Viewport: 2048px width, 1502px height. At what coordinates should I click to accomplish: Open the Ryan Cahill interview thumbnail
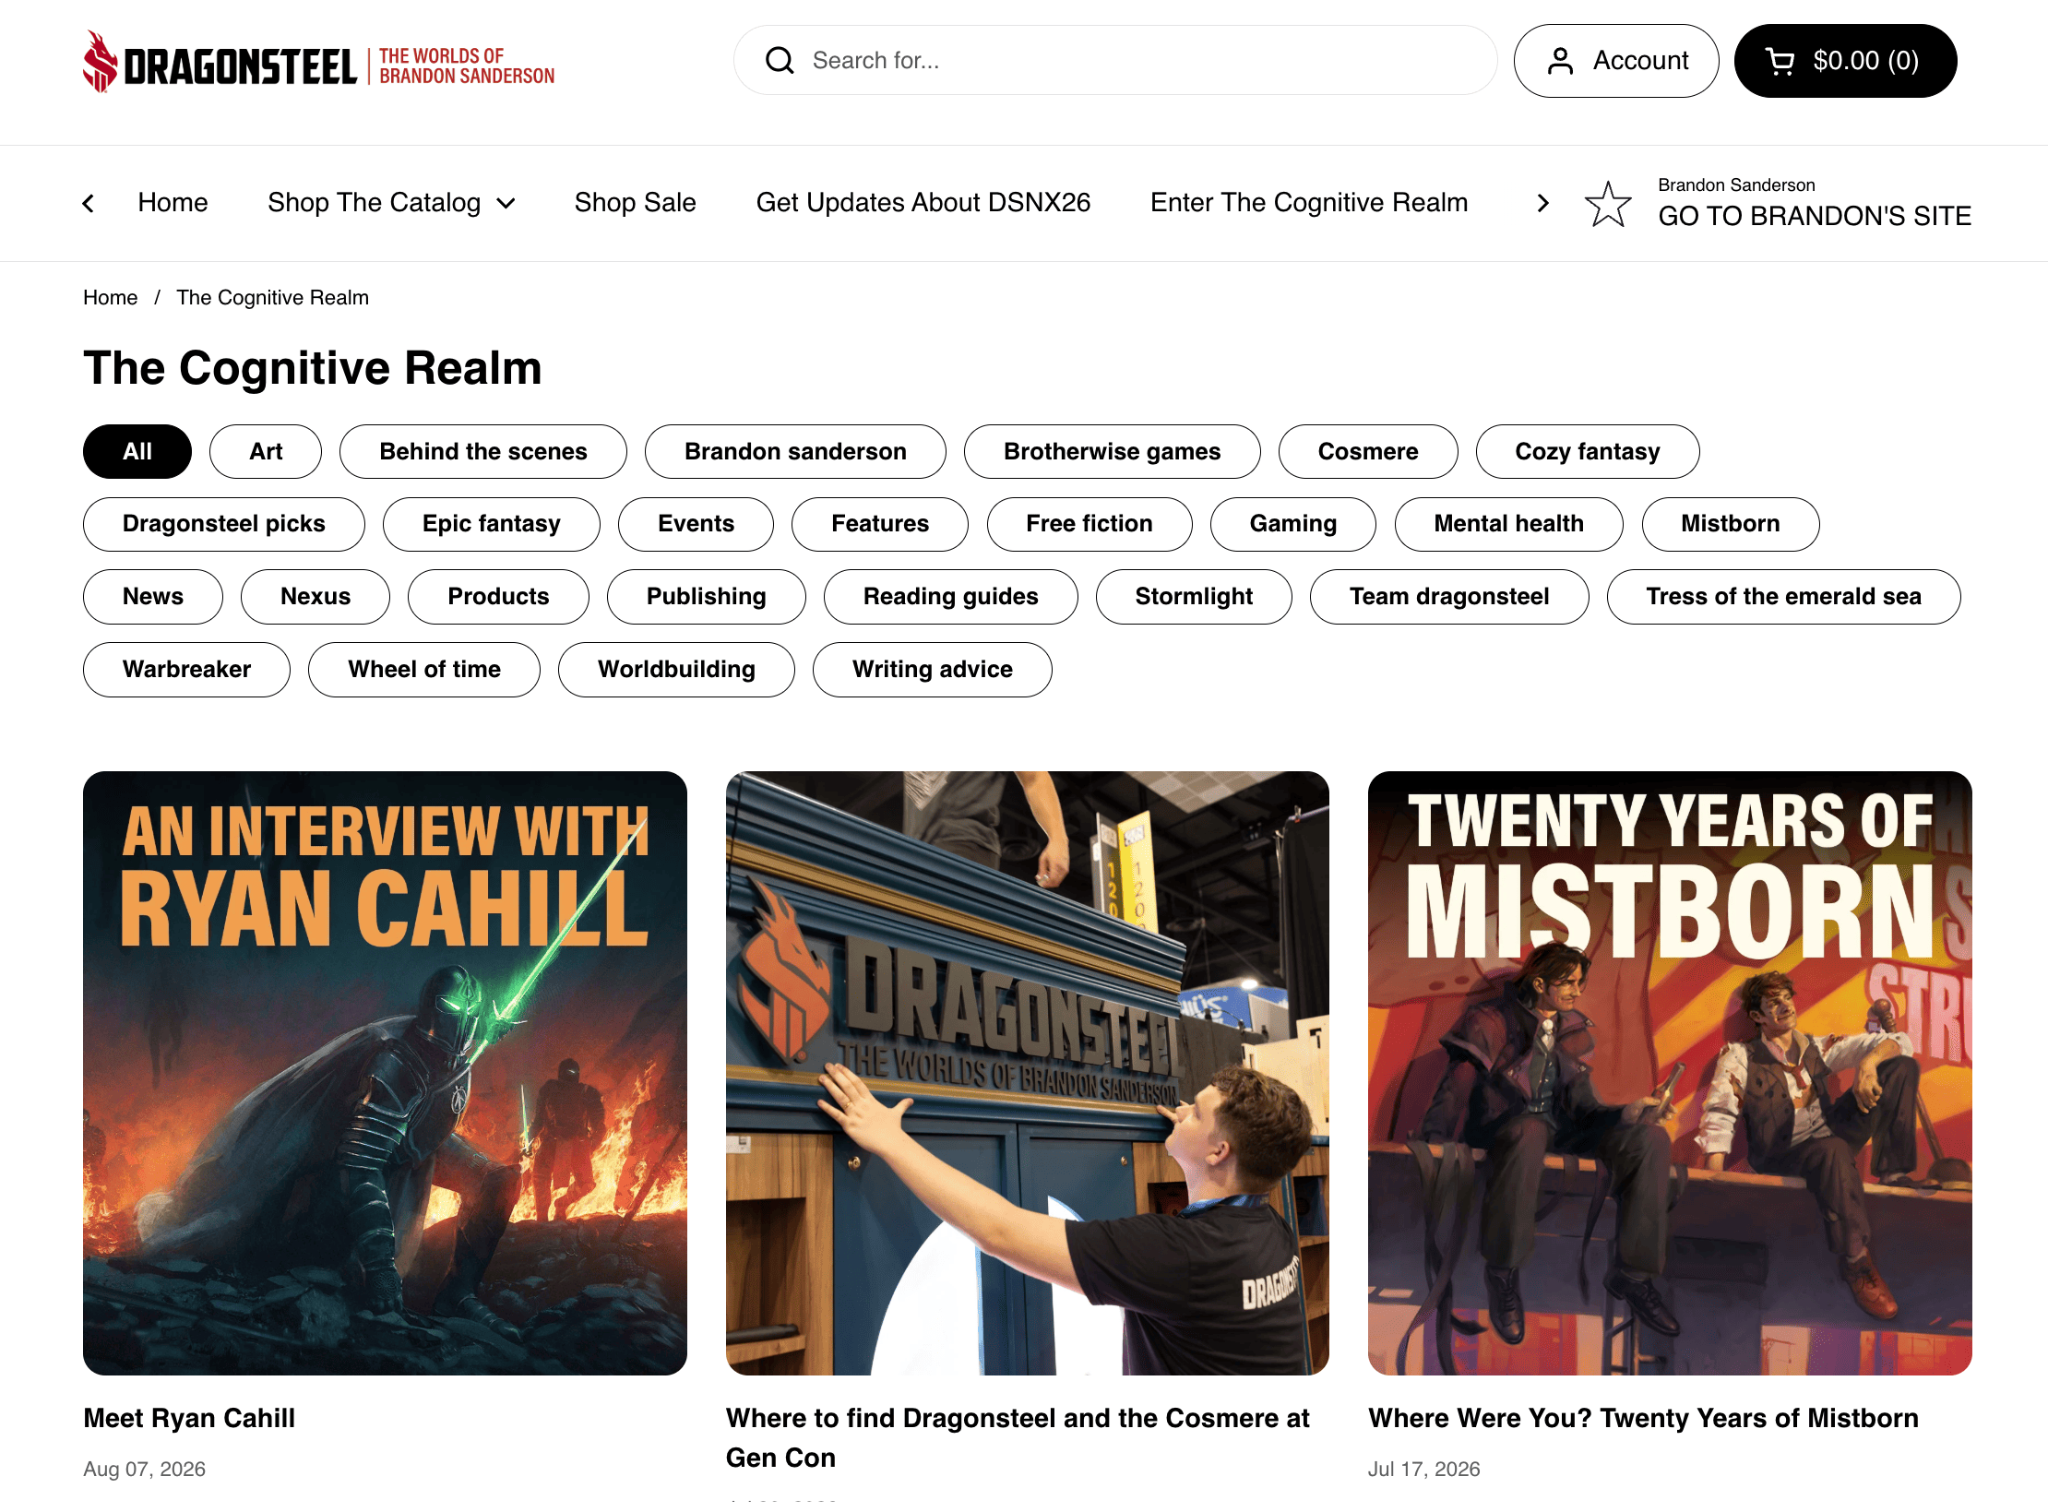tap(385, 1073)
